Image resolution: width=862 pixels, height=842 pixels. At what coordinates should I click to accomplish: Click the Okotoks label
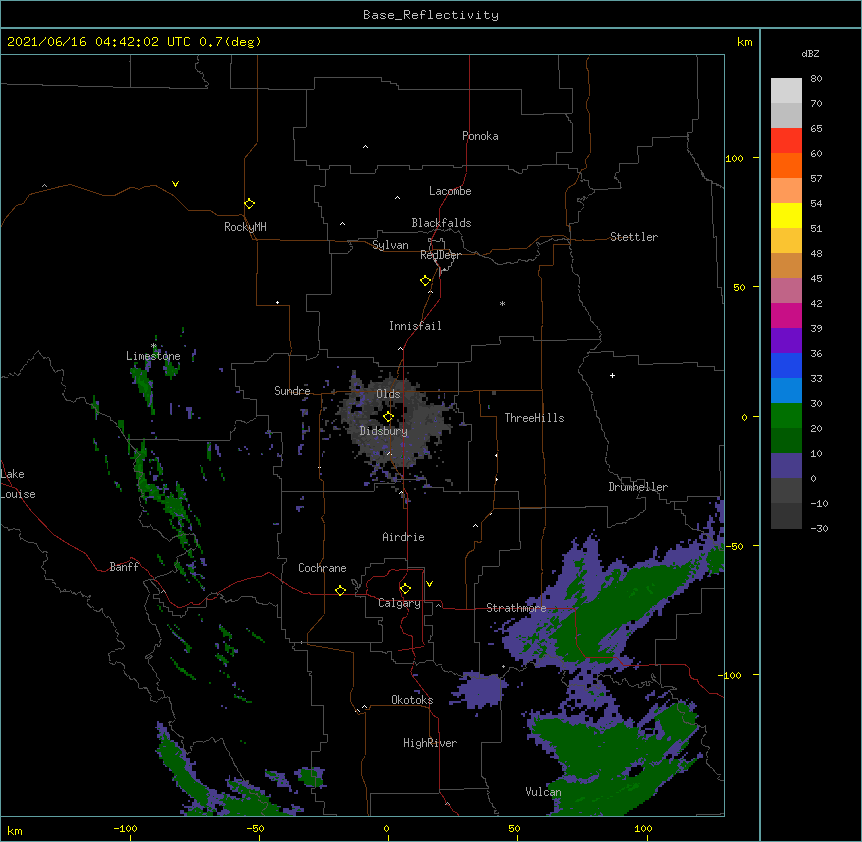(412, 700)
